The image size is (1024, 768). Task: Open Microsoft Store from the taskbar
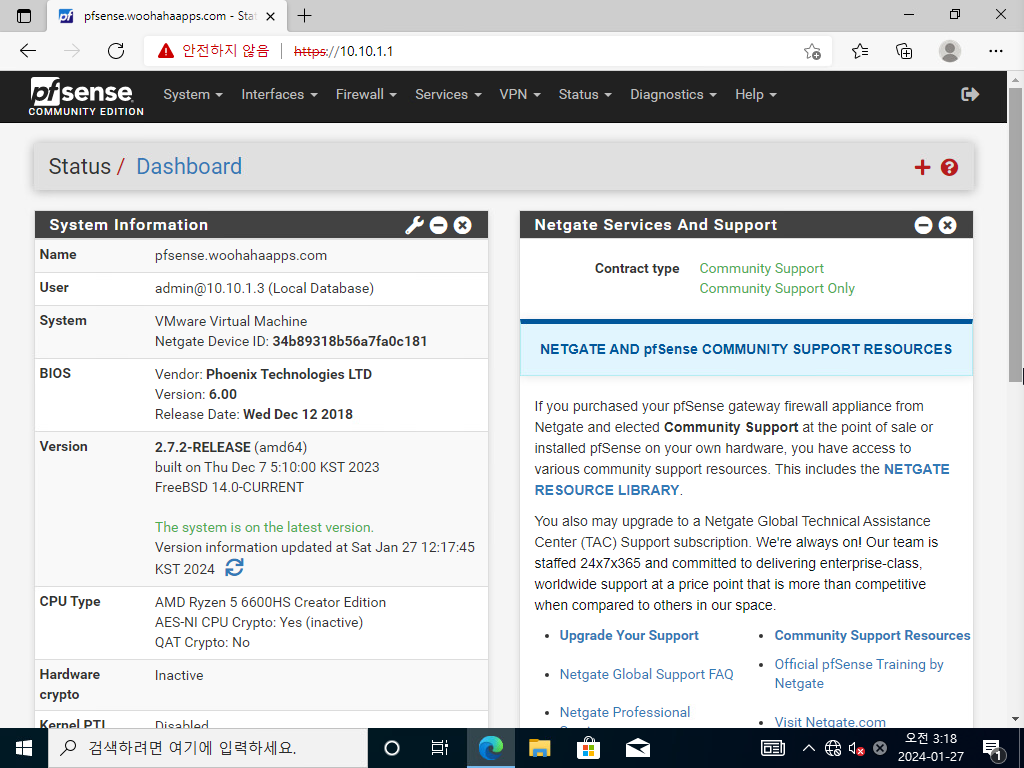[588, 748]
